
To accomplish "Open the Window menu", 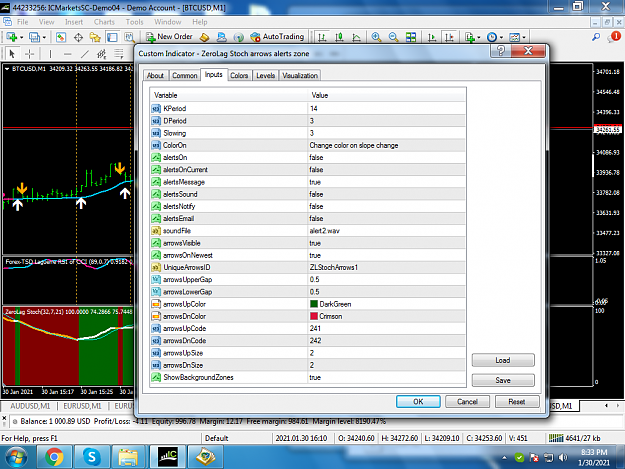I will point(167,22).
